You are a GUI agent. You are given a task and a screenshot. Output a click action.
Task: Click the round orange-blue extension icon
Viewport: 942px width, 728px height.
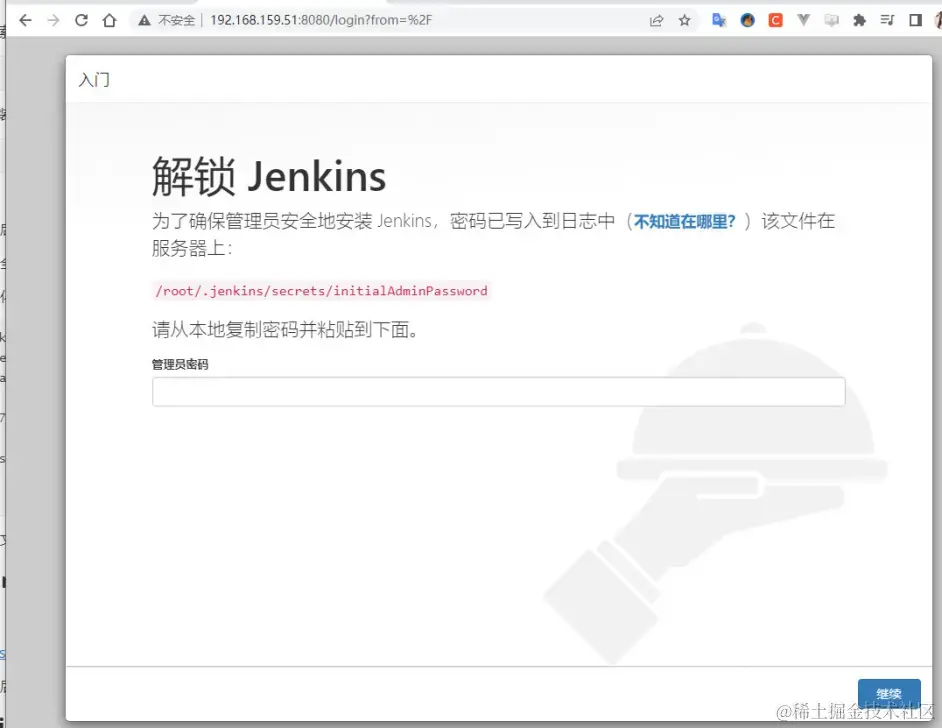tap(747, 20)
